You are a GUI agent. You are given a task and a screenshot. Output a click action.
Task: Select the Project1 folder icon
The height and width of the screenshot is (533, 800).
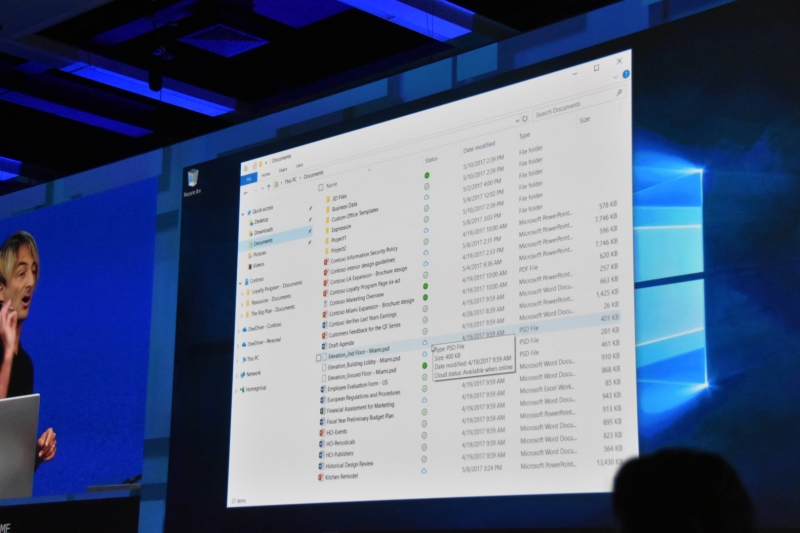tap(327, 241)
